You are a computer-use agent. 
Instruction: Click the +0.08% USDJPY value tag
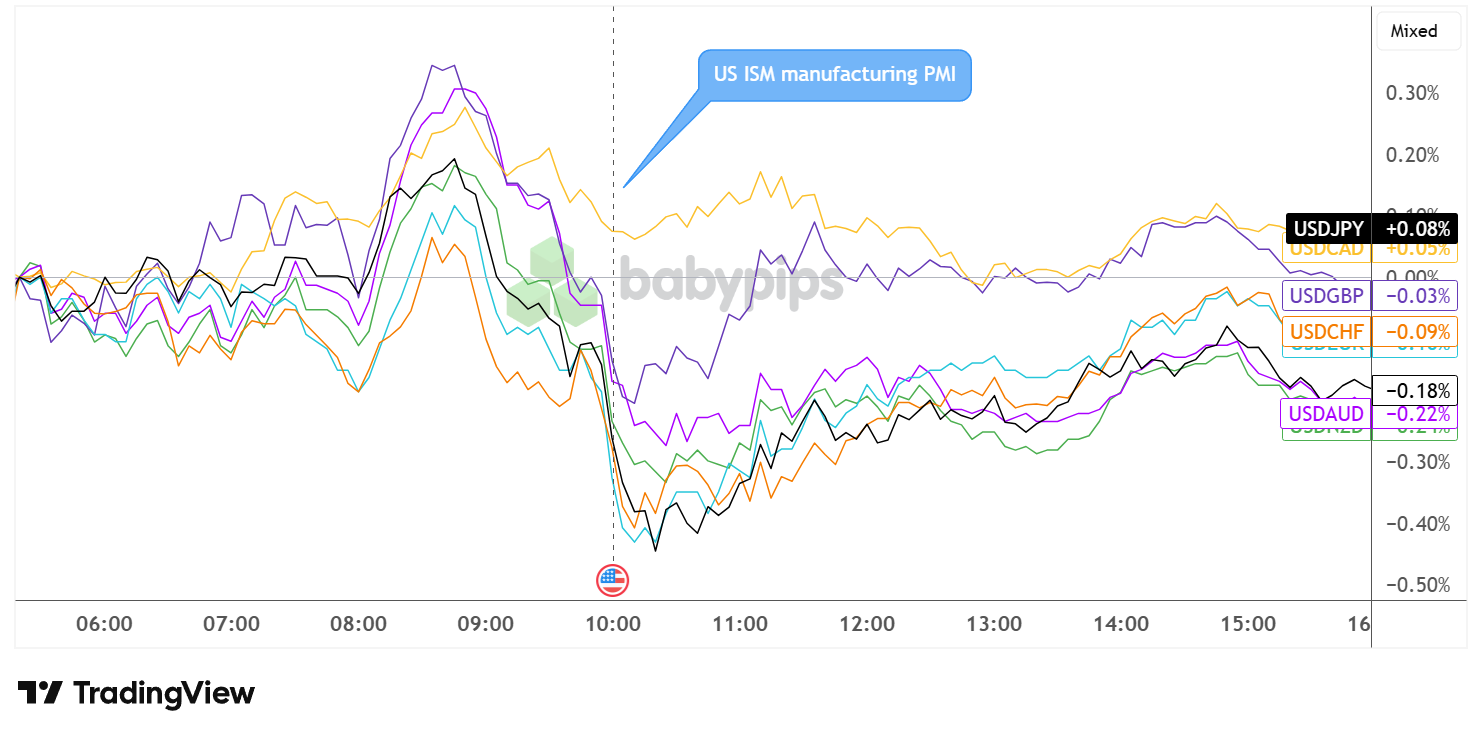[1415, 229]
